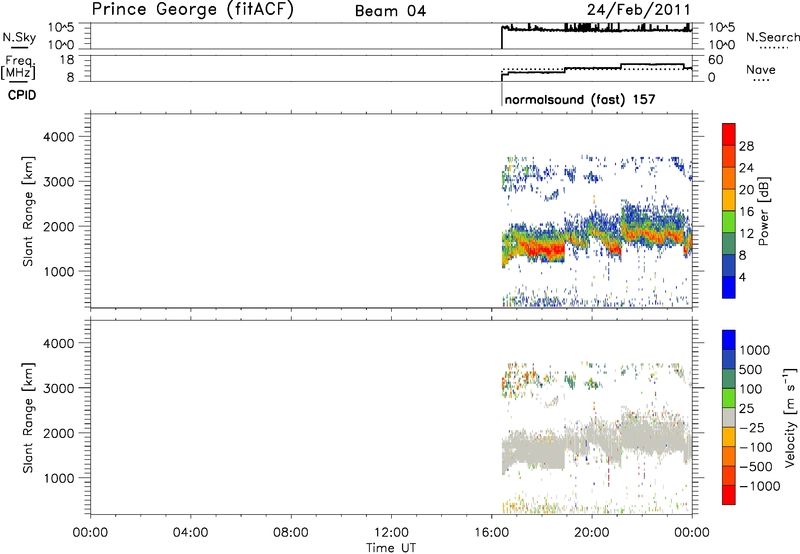Click the '28' value on Power colorbar
The image size is (800, 554).
pos(746,146)
